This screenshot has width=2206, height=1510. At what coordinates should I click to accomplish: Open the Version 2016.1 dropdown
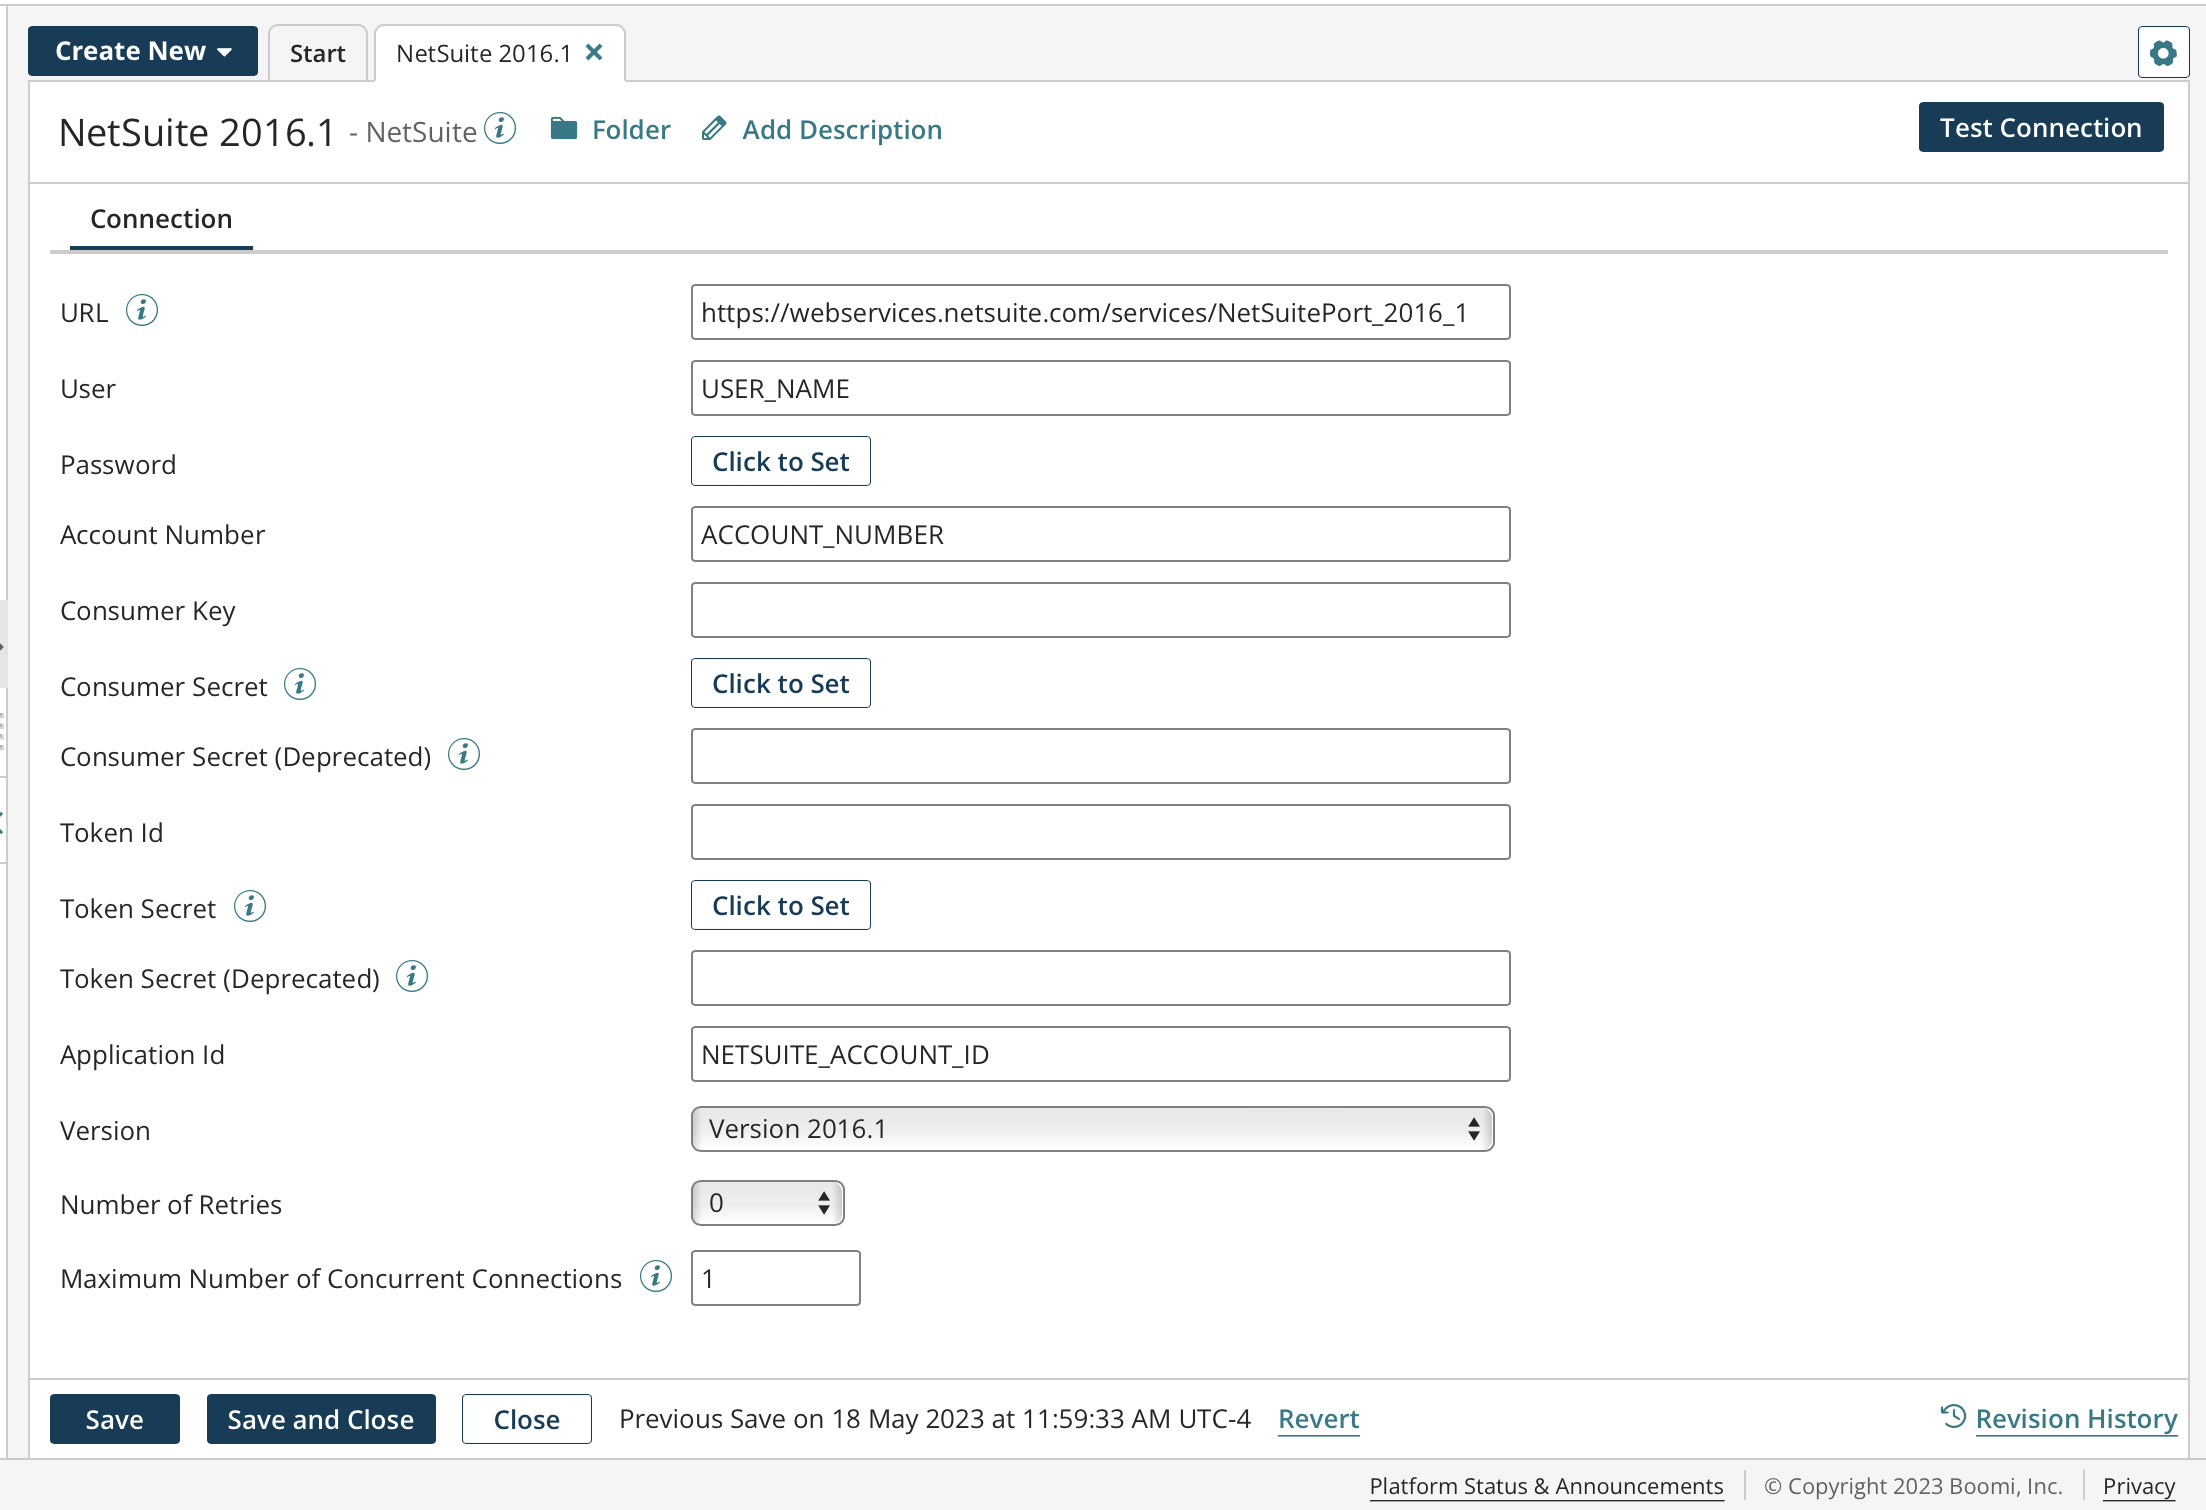click(x=1090, y=1128)
